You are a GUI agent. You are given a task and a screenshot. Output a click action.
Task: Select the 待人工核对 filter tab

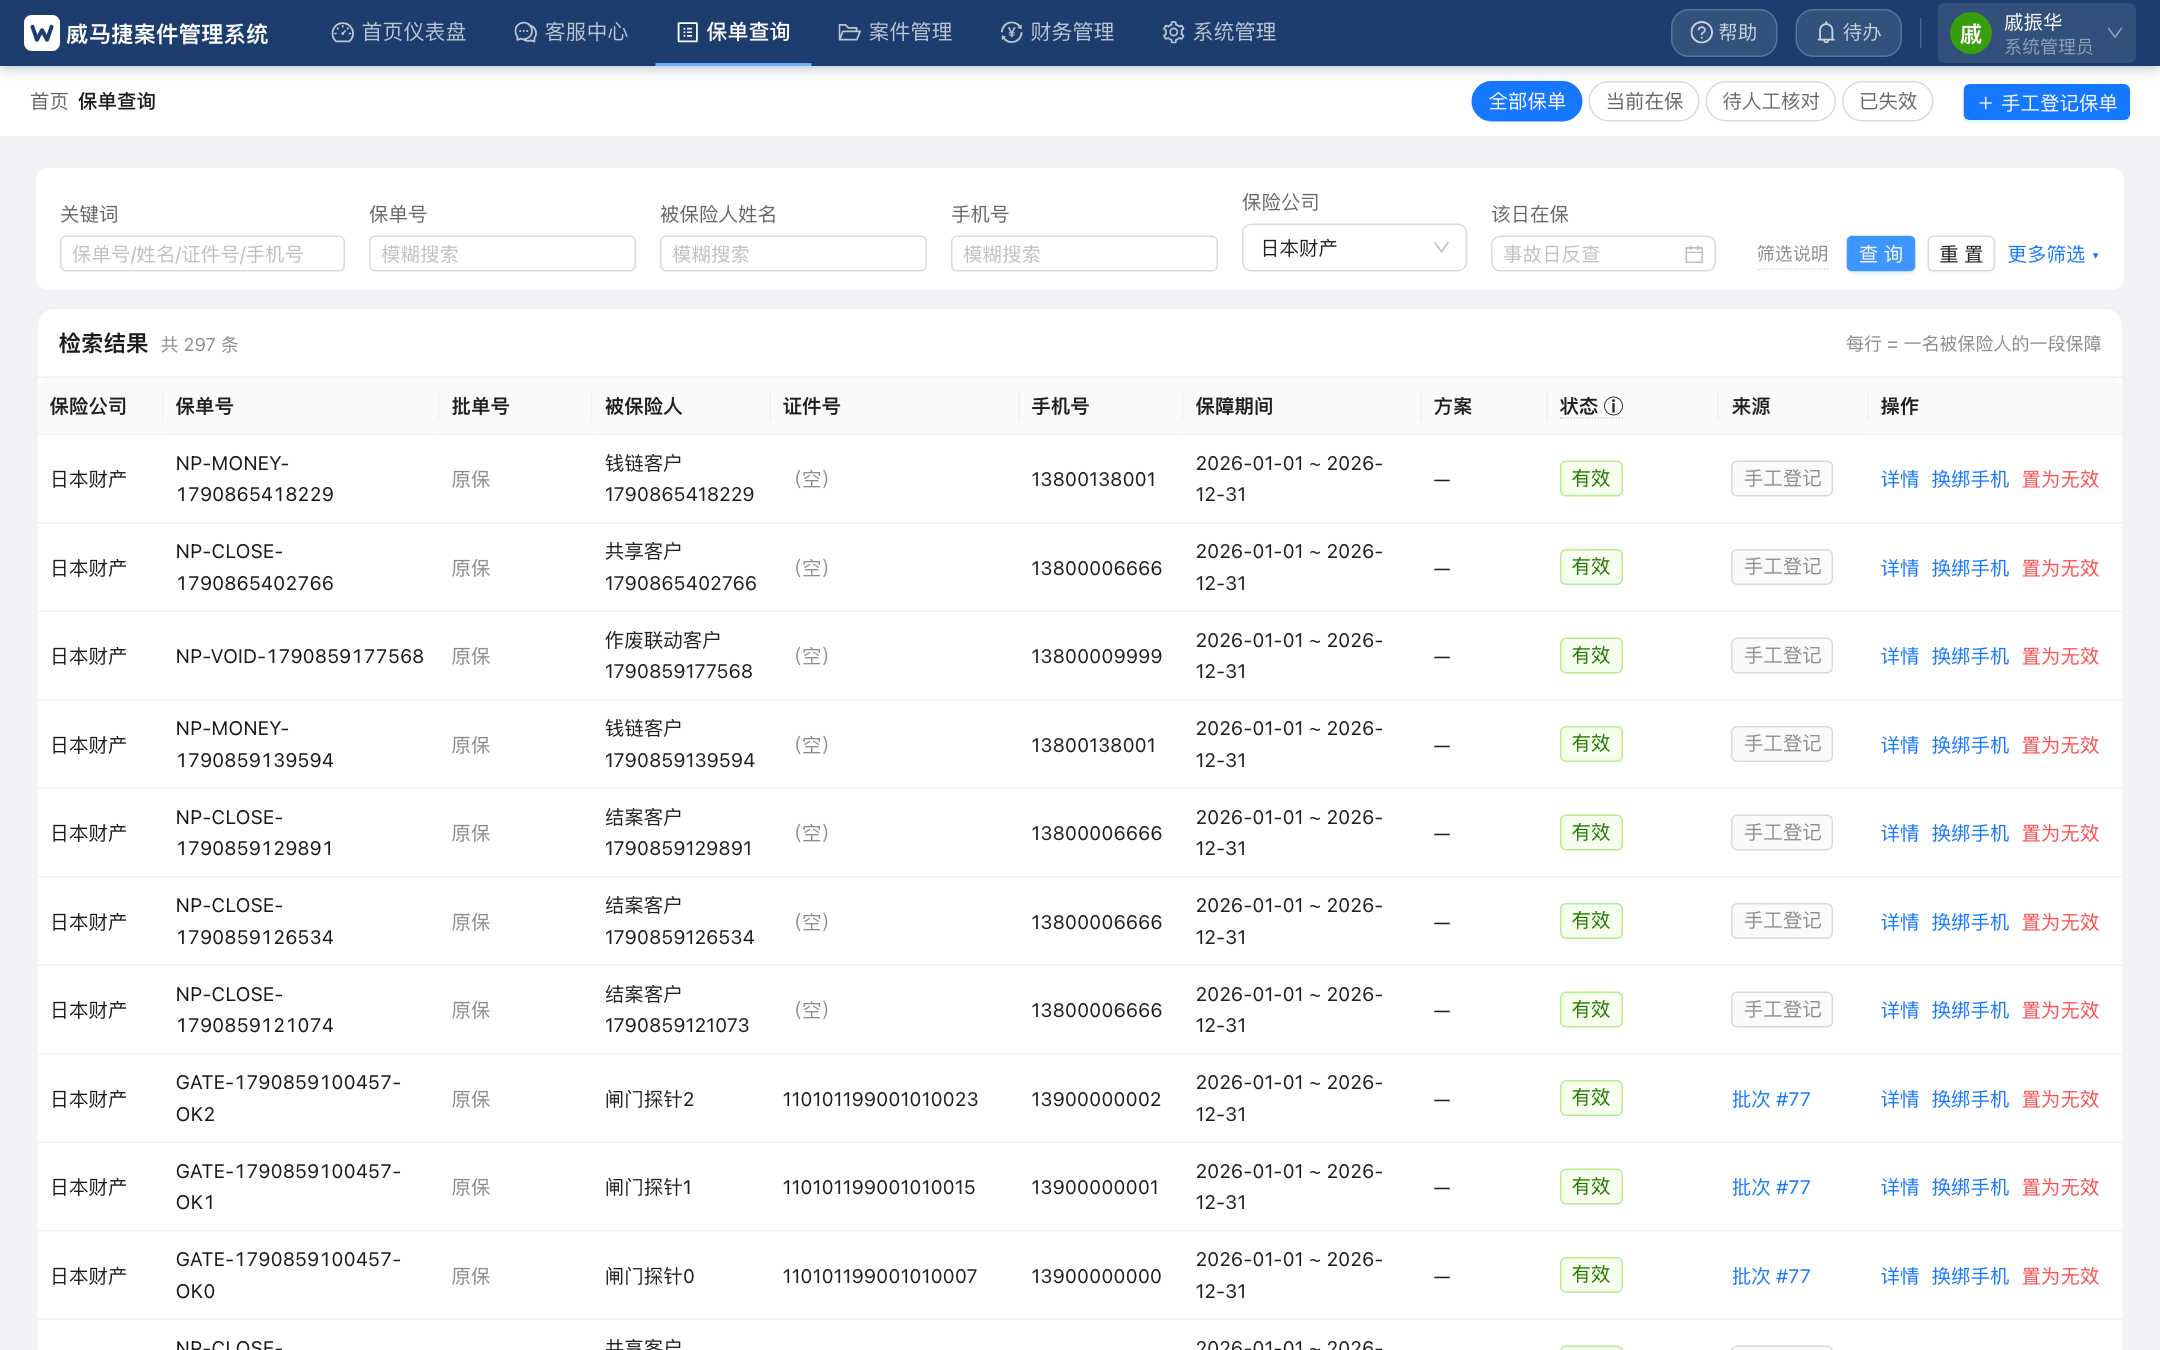pos(1770,101)
